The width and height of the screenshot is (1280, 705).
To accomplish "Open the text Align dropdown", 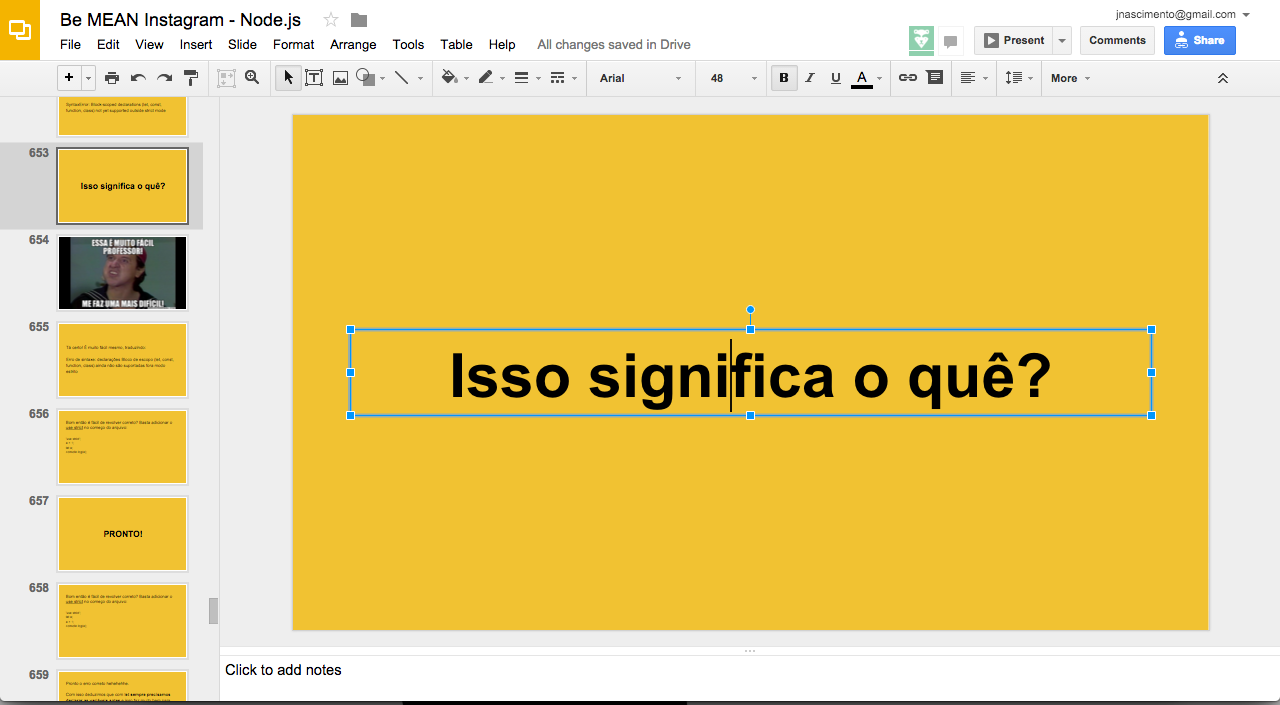I will [x=973, y=78].
